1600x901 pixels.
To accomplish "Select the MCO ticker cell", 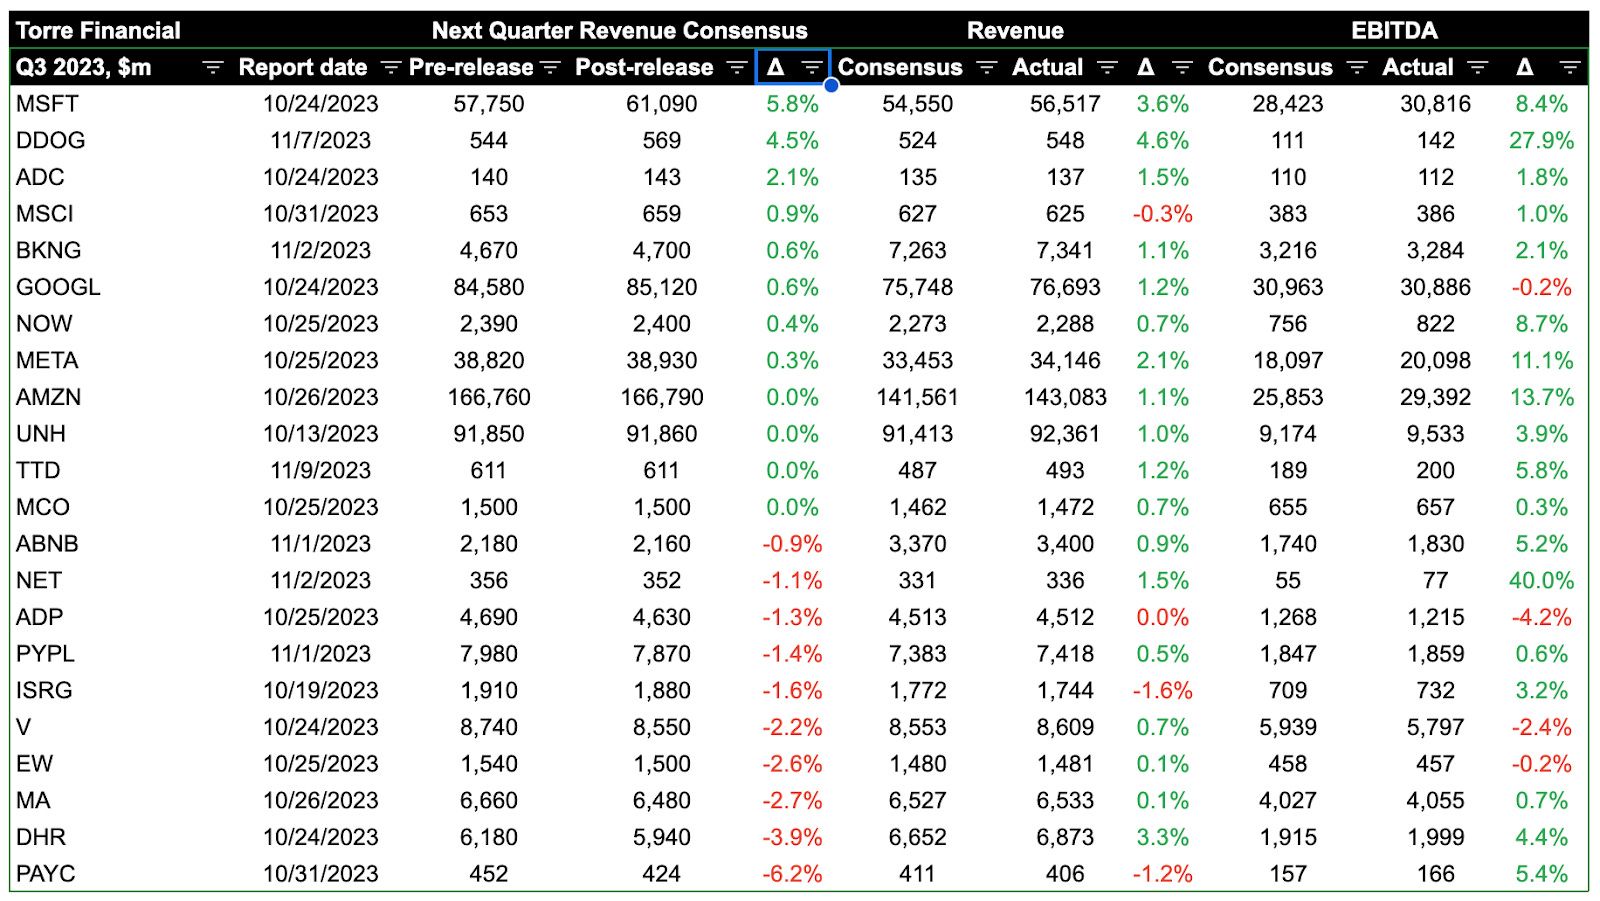I will coord(43,507).
